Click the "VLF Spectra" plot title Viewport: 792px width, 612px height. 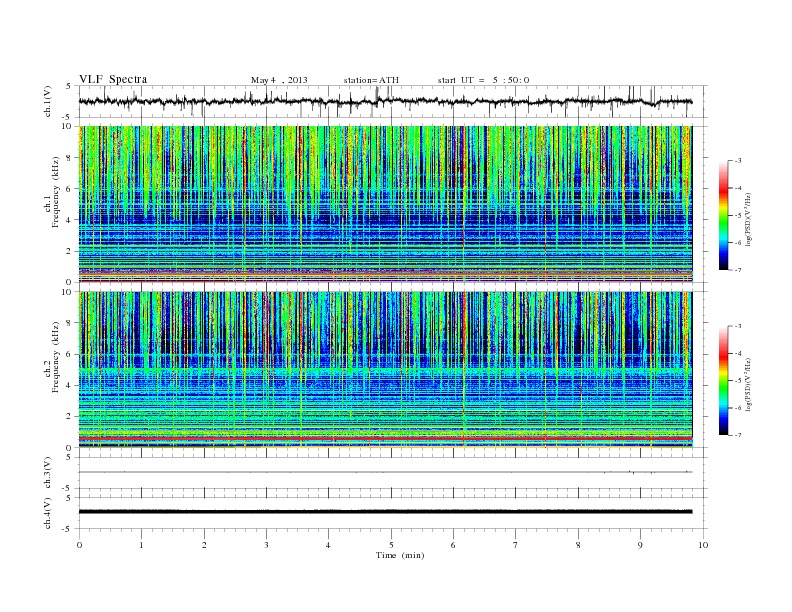tap(113, 79)
